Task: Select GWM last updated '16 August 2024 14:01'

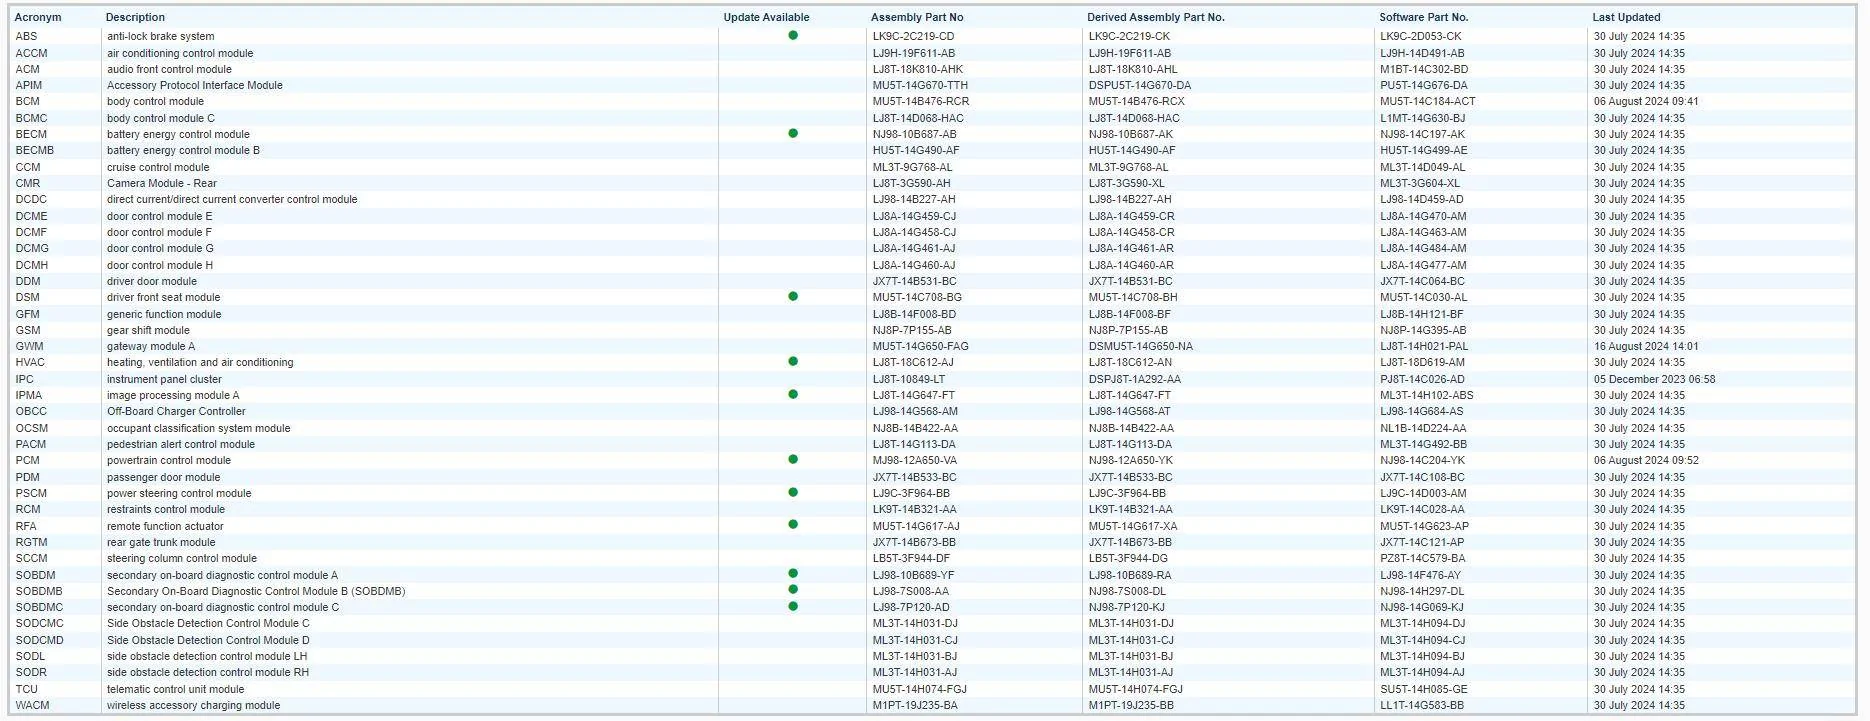Action: 1646,346
